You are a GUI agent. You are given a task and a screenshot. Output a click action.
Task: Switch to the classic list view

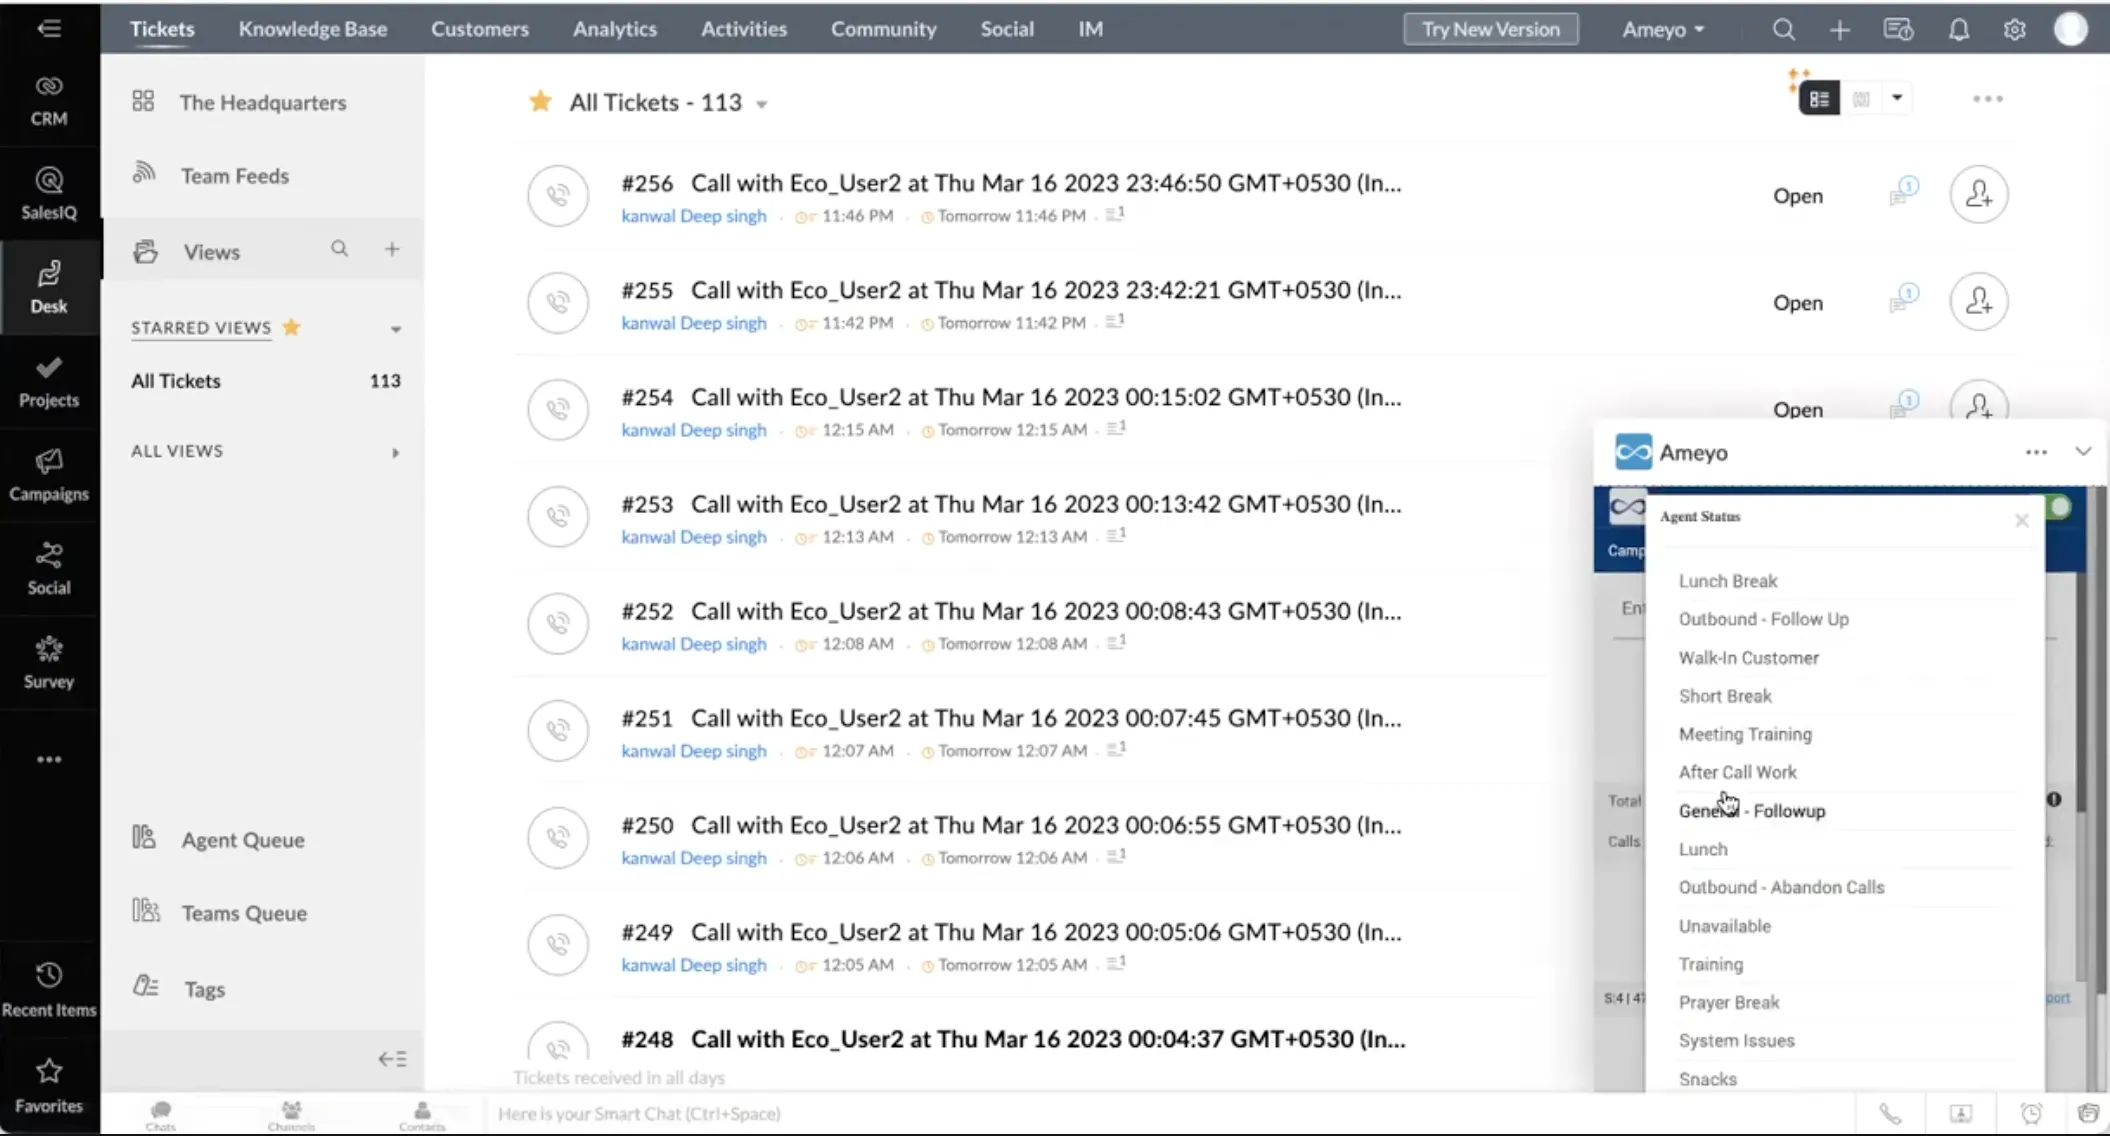click(1819, 99)
